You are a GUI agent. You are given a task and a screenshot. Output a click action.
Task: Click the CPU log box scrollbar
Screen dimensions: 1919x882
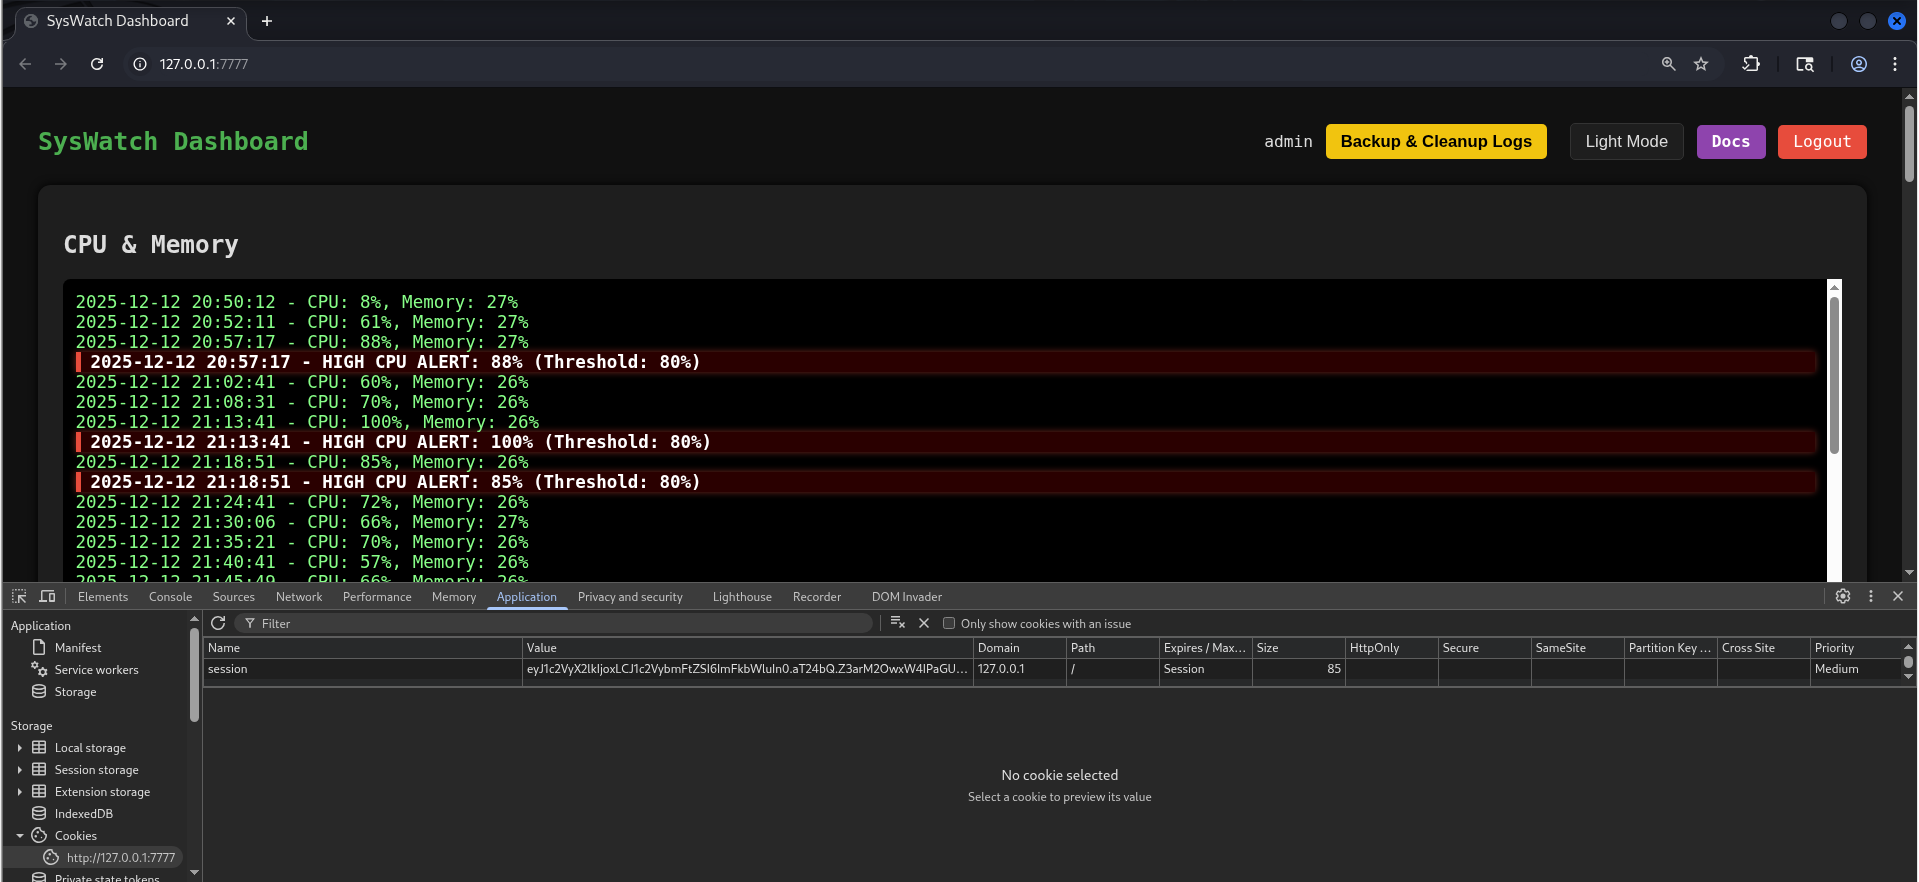pyautogui.click(x=1834, y=375)
